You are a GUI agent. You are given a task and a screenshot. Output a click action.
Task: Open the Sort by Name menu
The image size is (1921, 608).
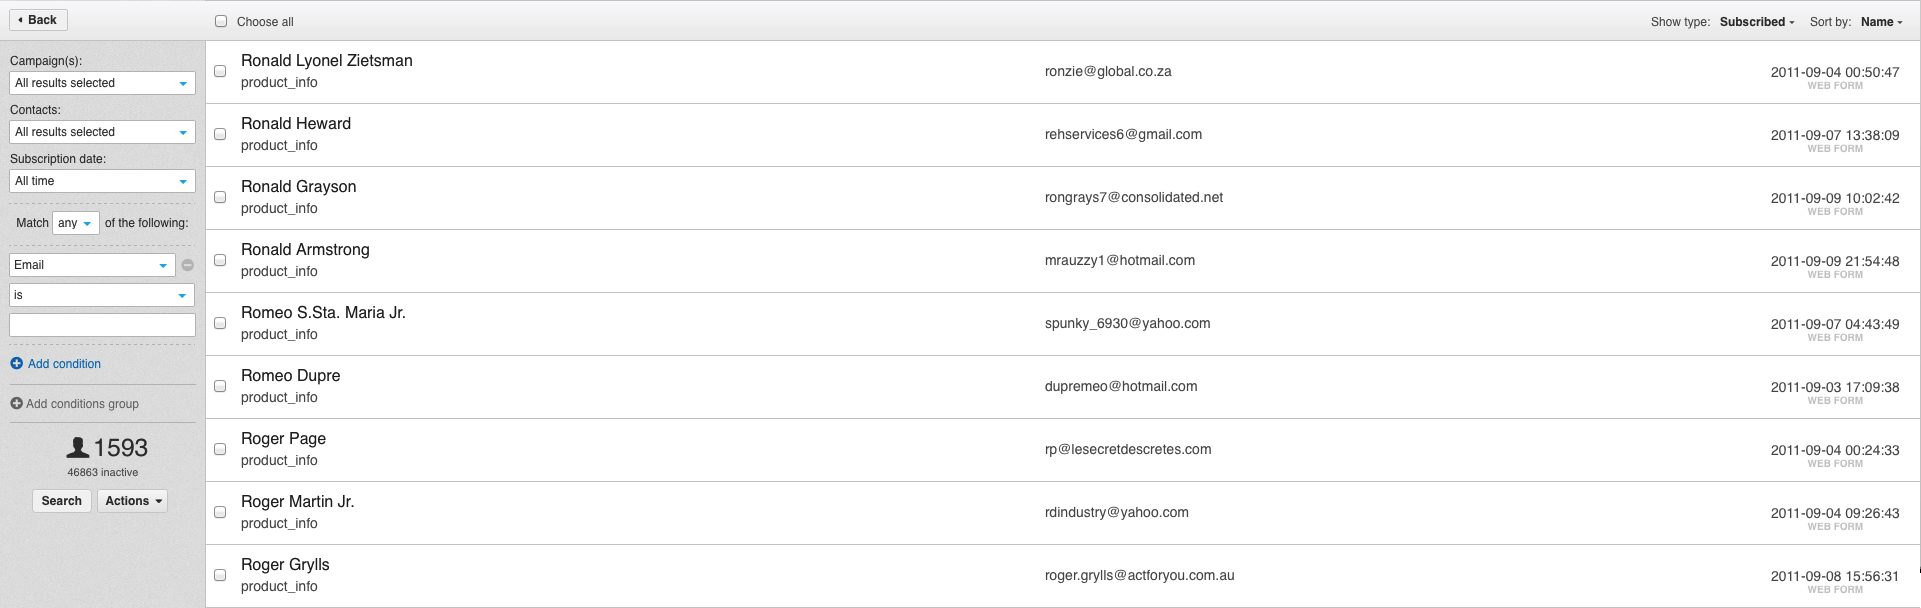point(1881,22)
